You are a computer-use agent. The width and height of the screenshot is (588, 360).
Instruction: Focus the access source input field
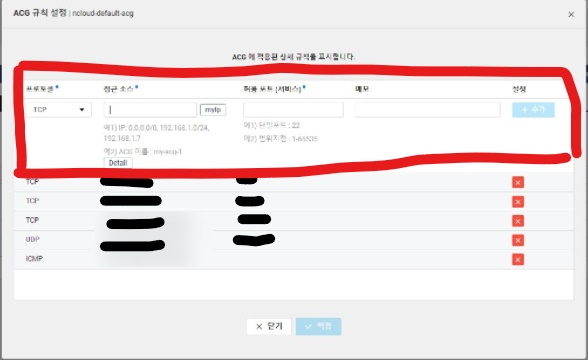pos(150,110)
